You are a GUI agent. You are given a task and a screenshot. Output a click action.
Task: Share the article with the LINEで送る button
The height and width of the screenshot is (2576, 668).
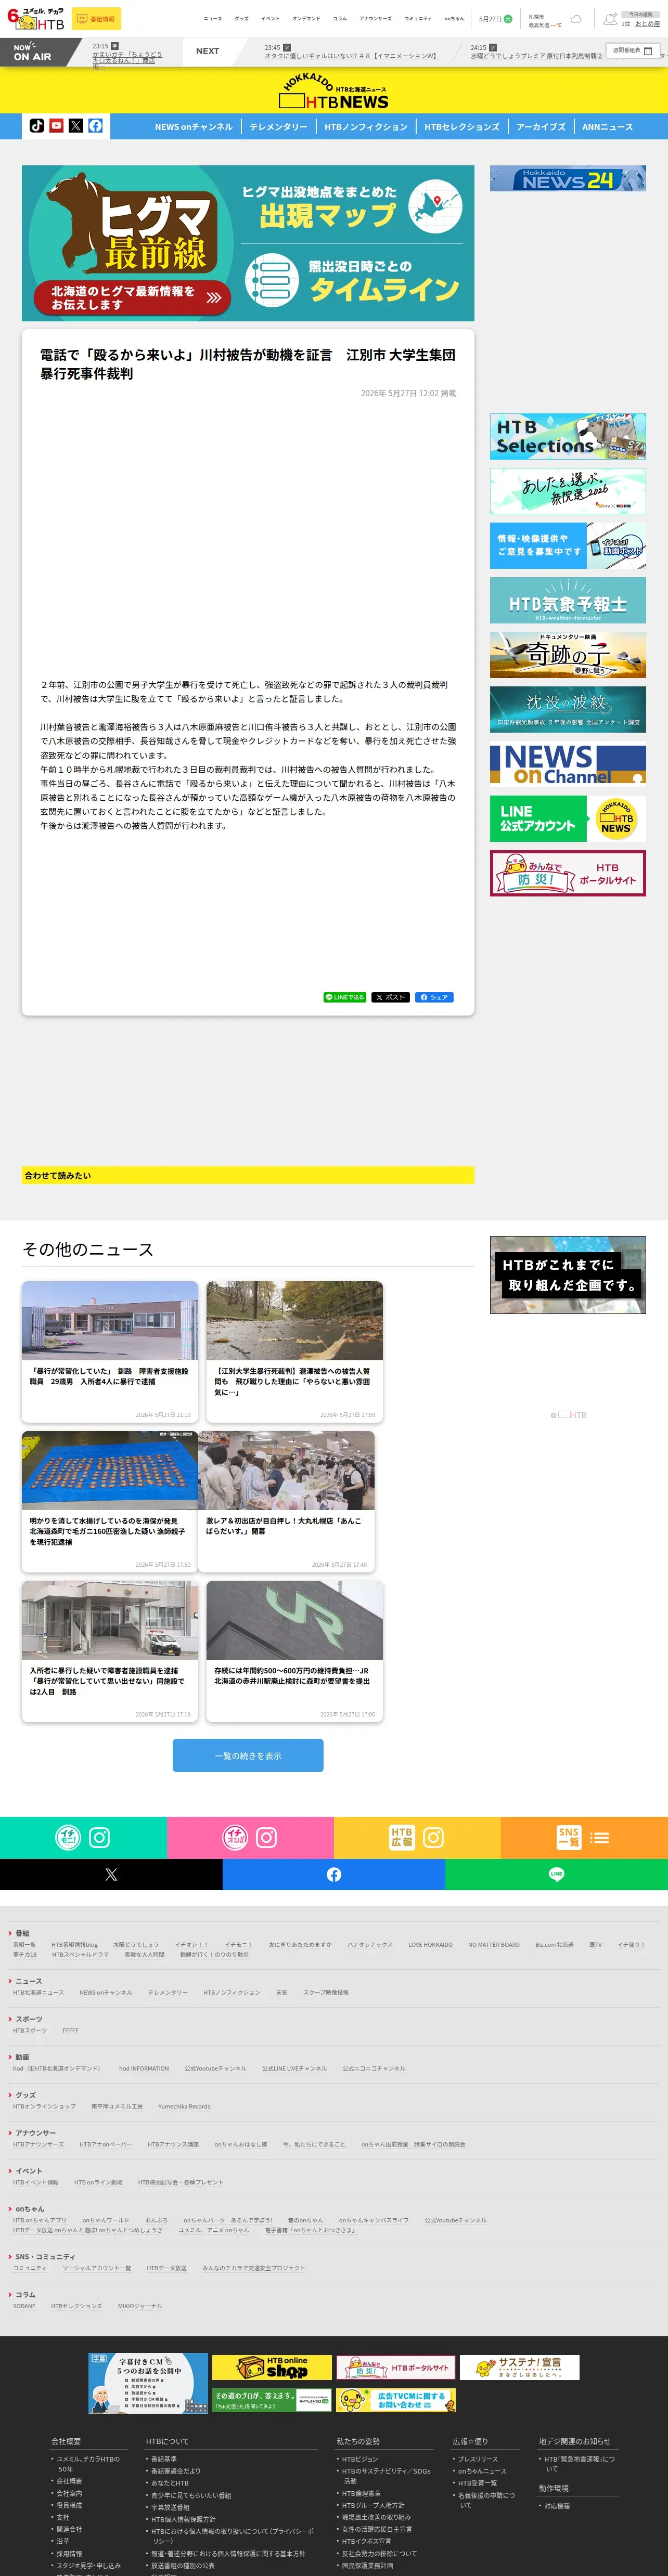click(345, 997)
